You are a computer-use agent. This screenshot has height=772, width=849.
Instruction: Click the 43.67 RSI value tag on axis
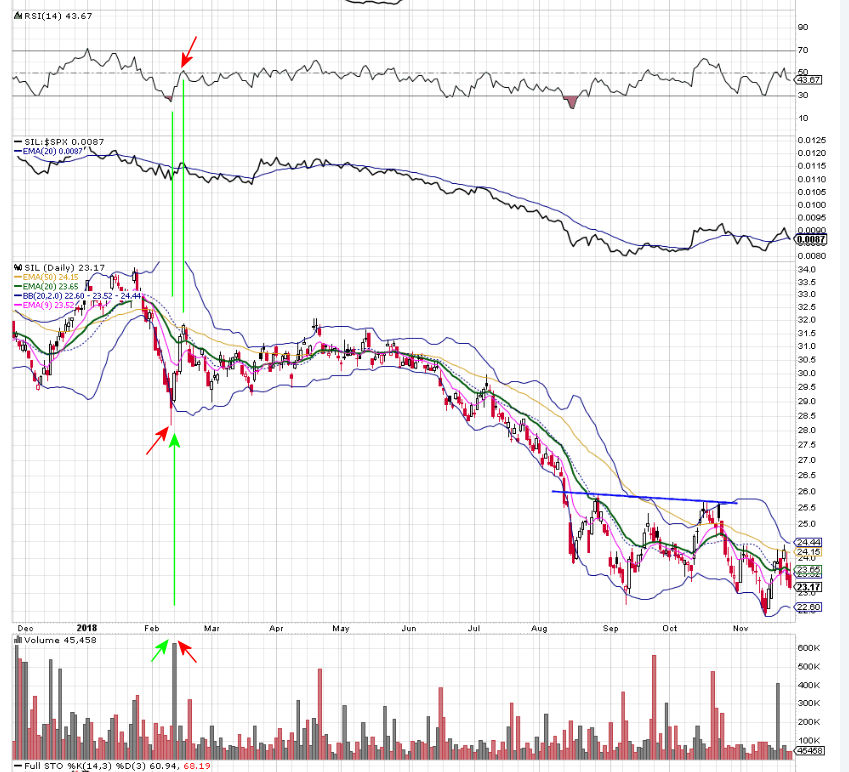pos(808,80)
